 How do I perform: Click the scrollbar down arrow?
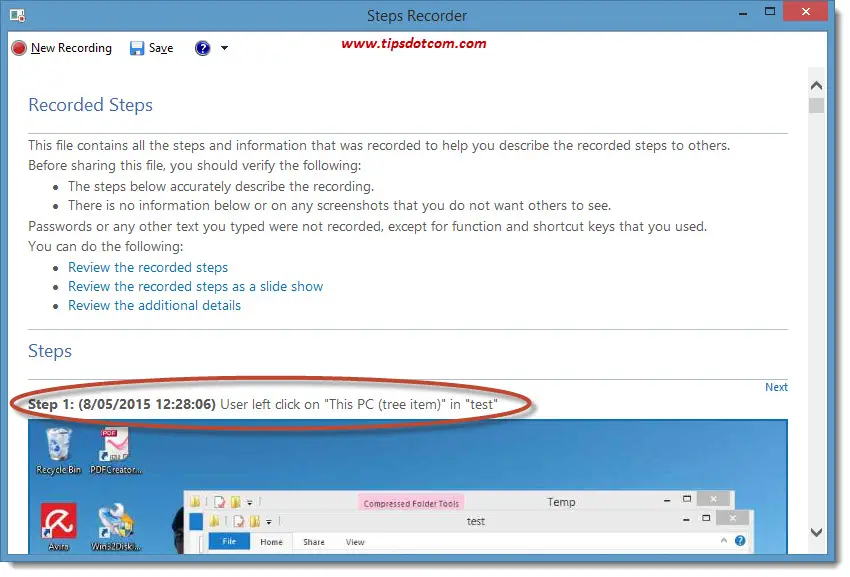click(x=816, y=533)
